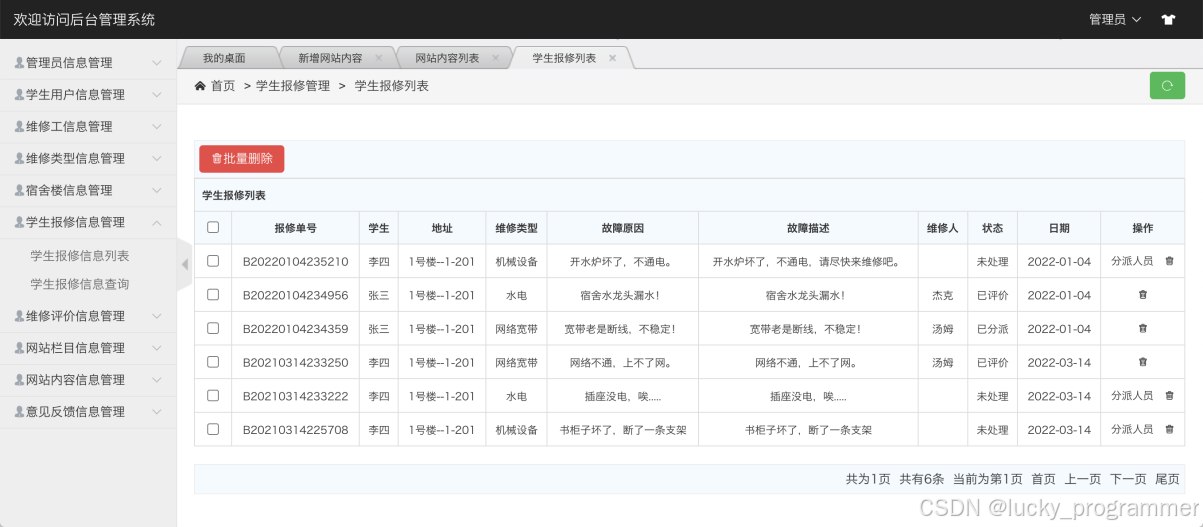Check the row B20210314233222 checkbox
1203x527 pixels.
tap(213, 395)
